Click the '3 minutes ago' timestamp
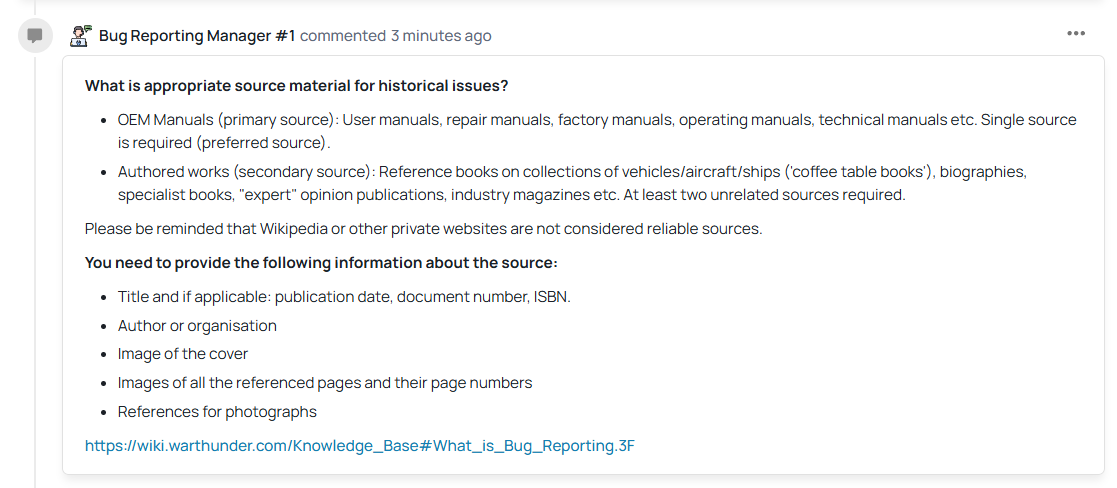1117x488 pixels. [x=441, y=36]
